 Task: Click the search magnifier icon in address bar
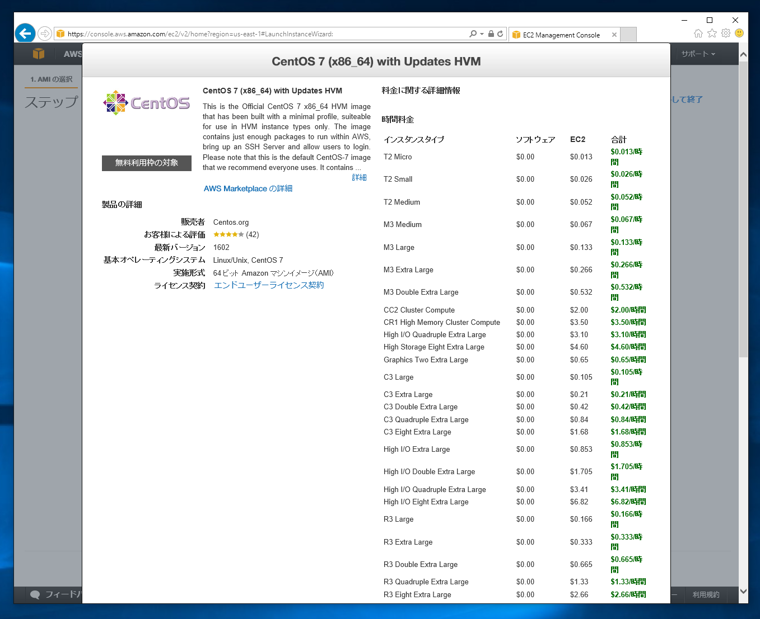click(x=473, y=33)
